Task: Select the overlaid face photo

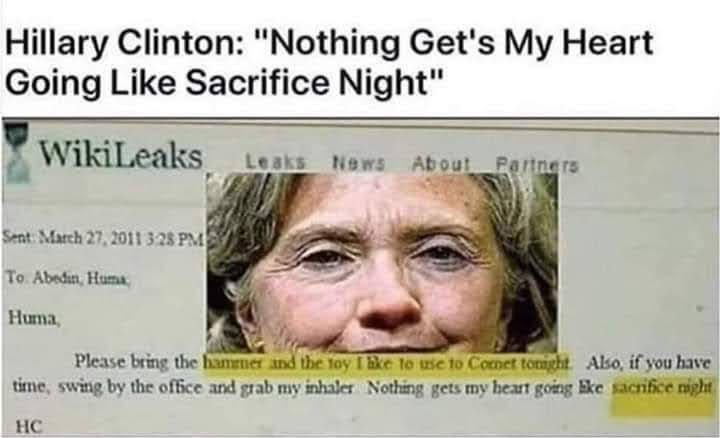Action: pyautogui.click(x=382, y=263)
